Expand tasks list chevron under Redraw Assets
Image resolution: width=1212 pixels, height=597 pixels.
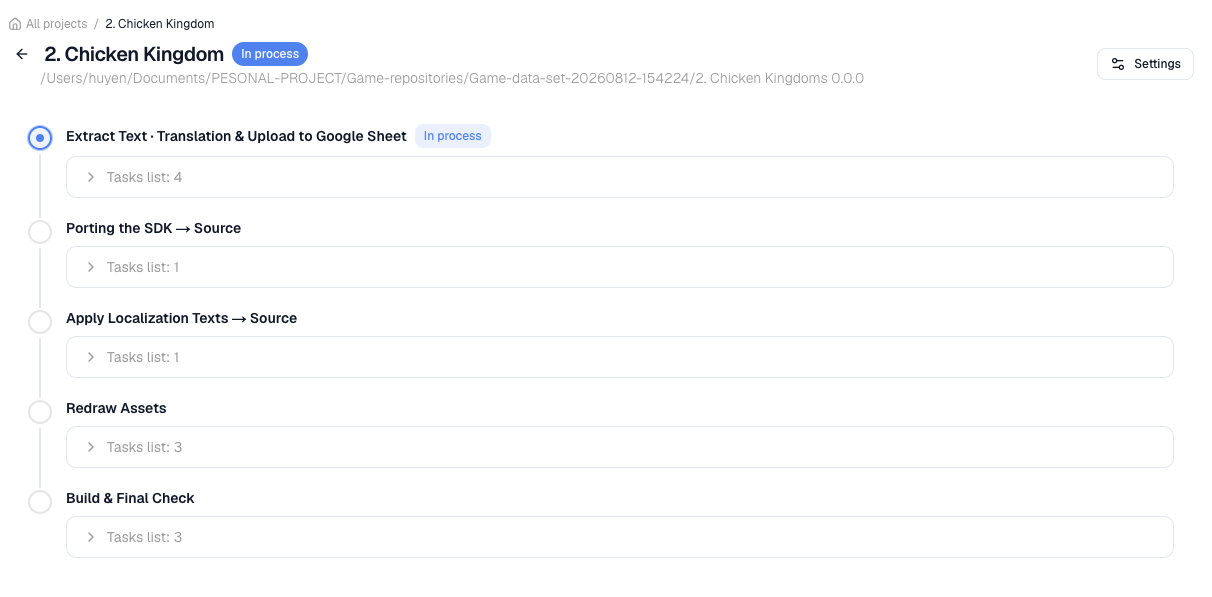coord(91,447)
